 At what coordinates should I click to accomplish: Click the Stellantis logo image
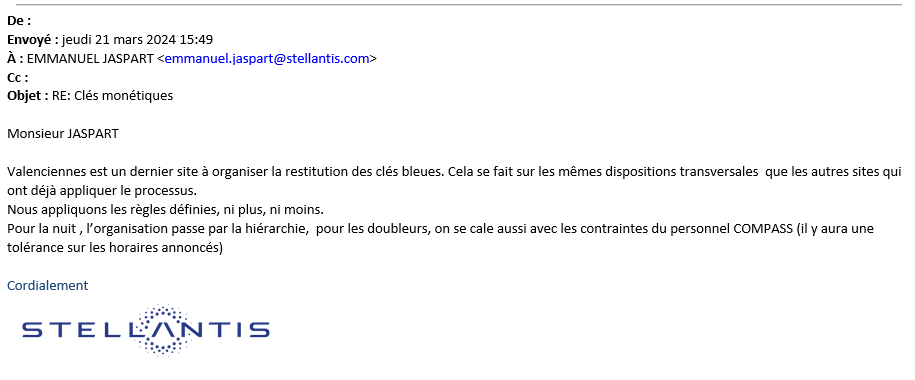click(x=146, y=330)
